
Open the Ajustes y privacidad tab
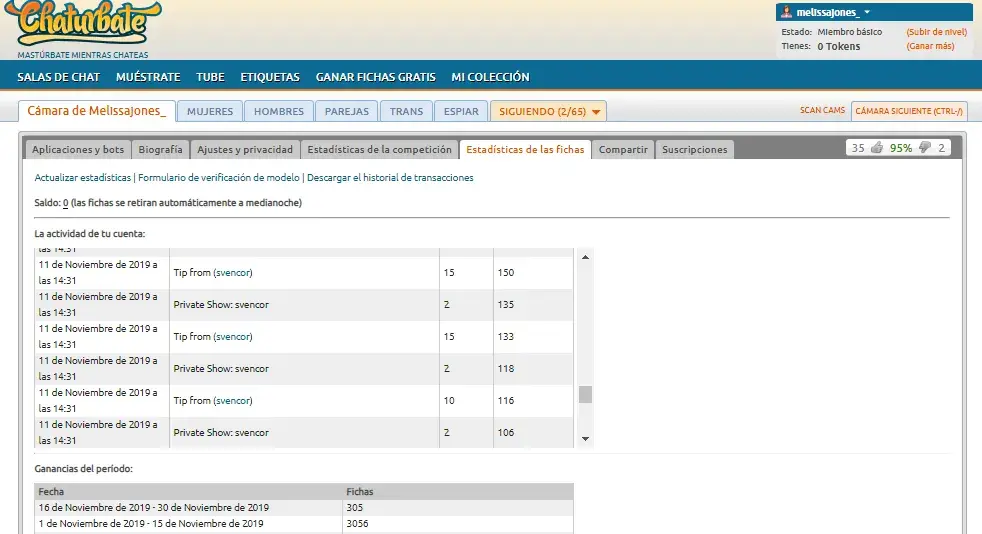(245, 150)
